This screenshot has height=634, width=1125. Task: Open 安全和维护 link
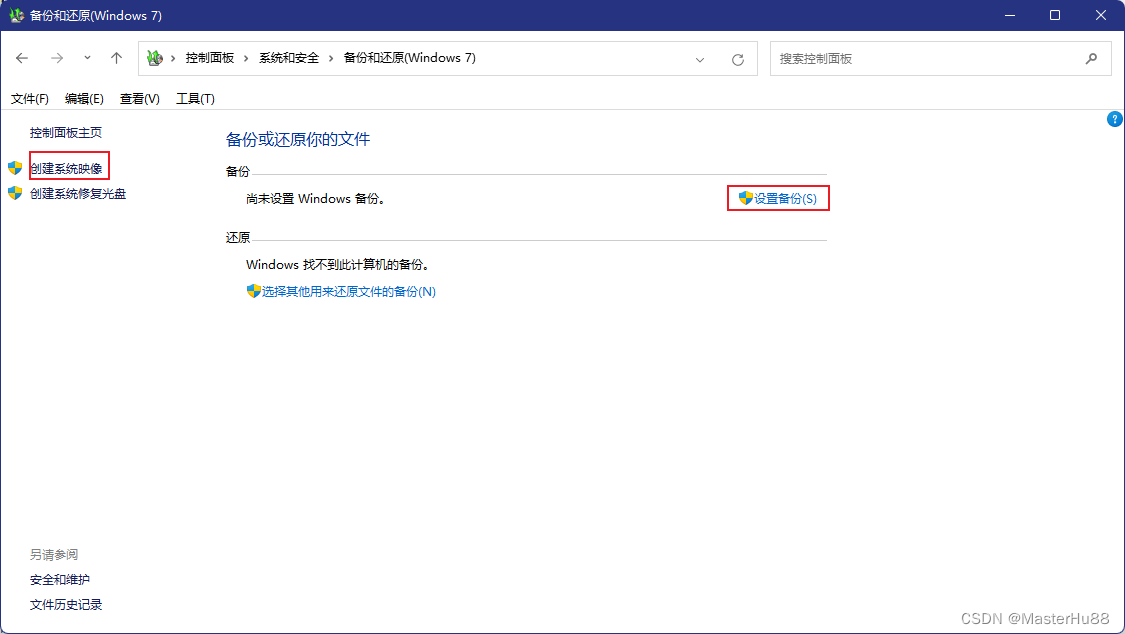(x=60, y=579)
